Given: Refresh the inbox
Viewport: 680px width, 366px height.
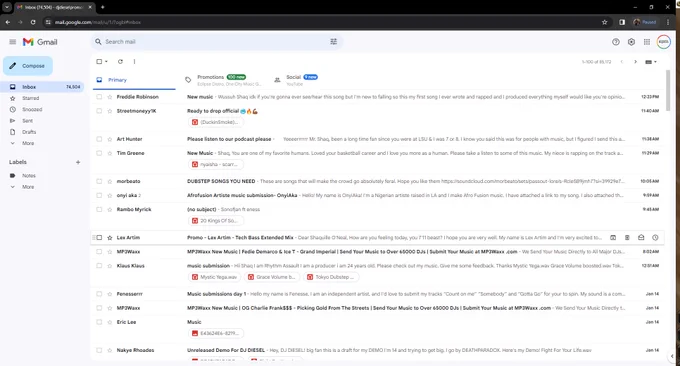Looking at the screenshot, I should [x=120, y=62].
